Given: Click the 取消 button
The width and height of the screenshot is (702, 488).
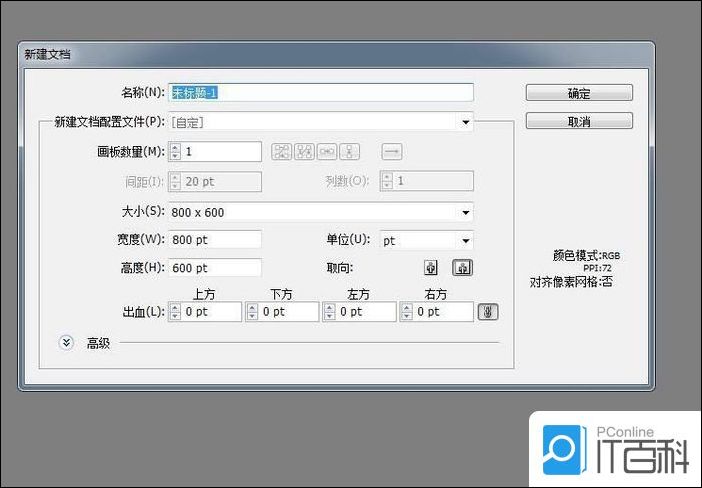Looking at the screenshot, I should pos(579,121).
